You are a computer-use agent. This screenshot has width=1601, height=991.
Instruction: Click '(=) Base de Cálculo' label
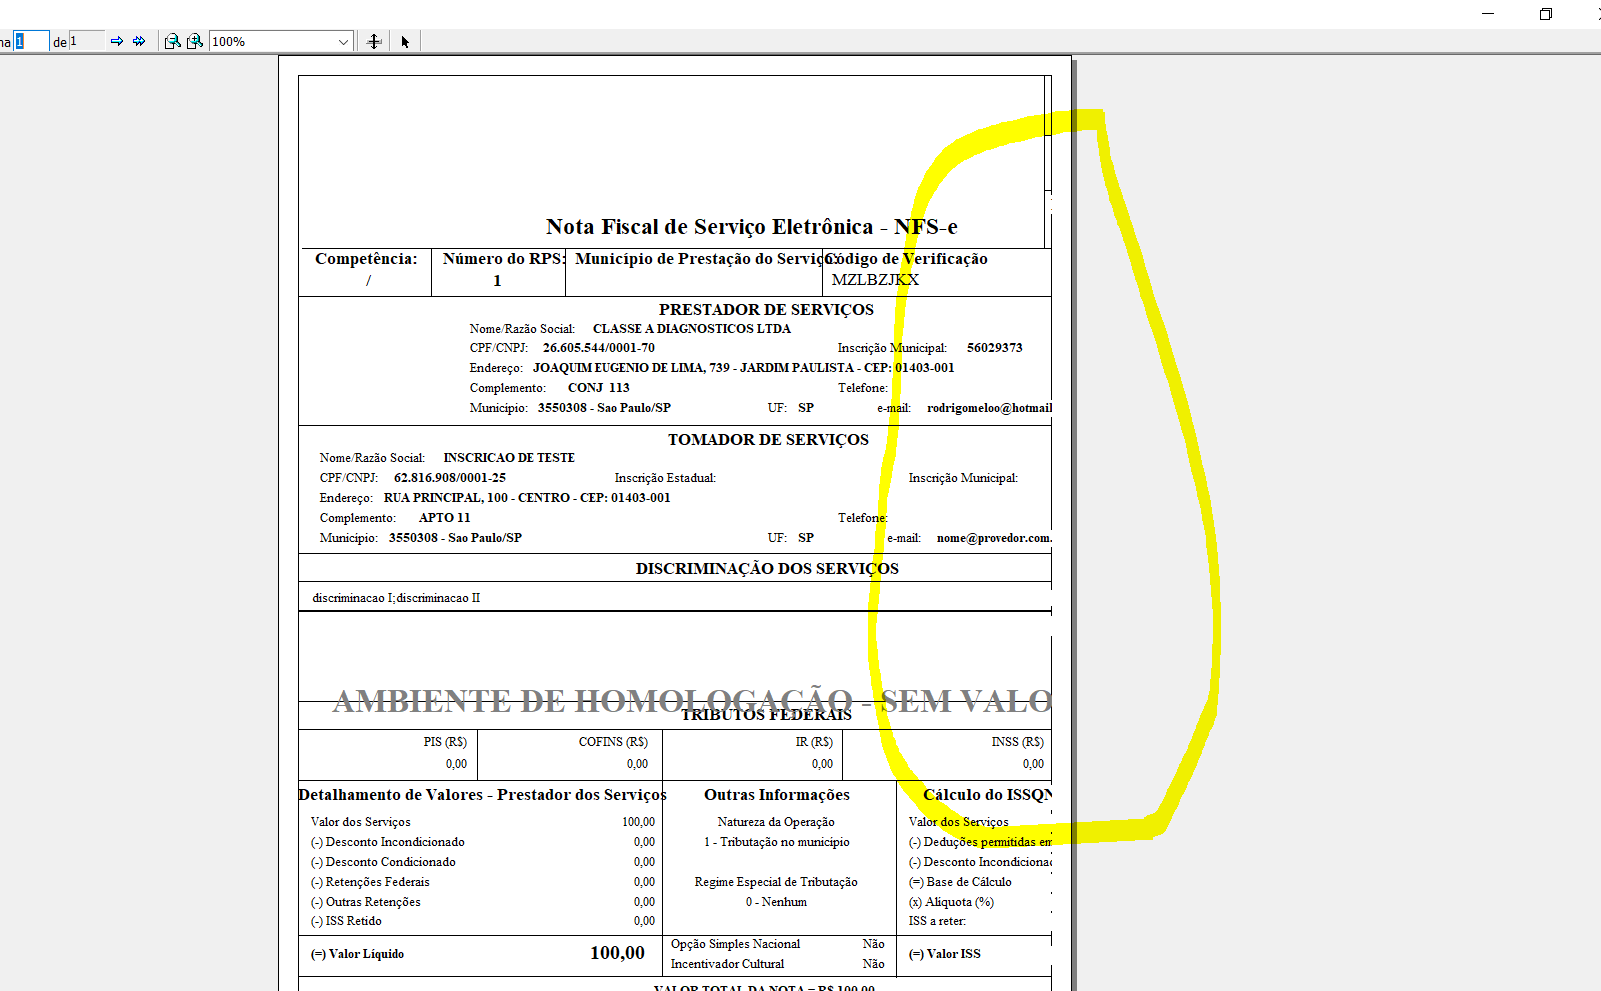click(x=960, y=882)
